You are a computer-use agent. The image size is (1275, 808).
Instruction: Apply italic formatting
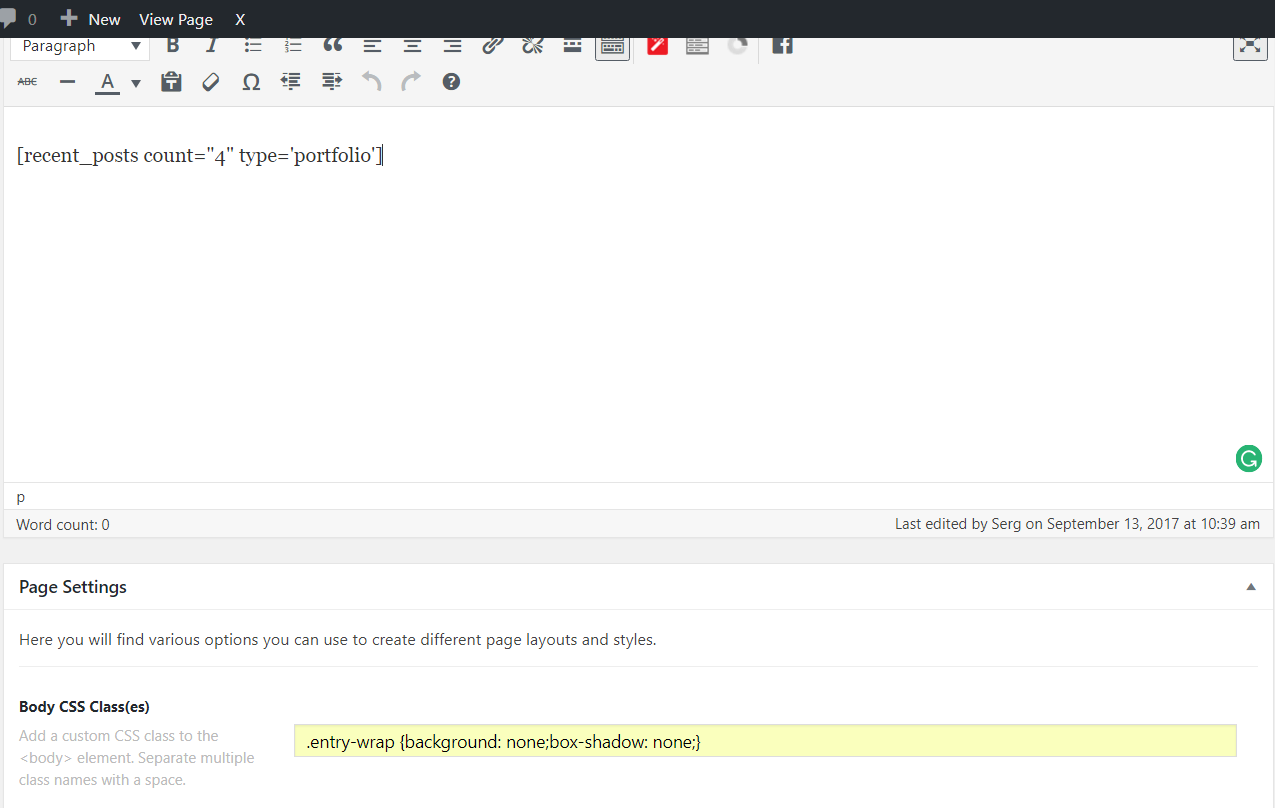click(212, 46)
